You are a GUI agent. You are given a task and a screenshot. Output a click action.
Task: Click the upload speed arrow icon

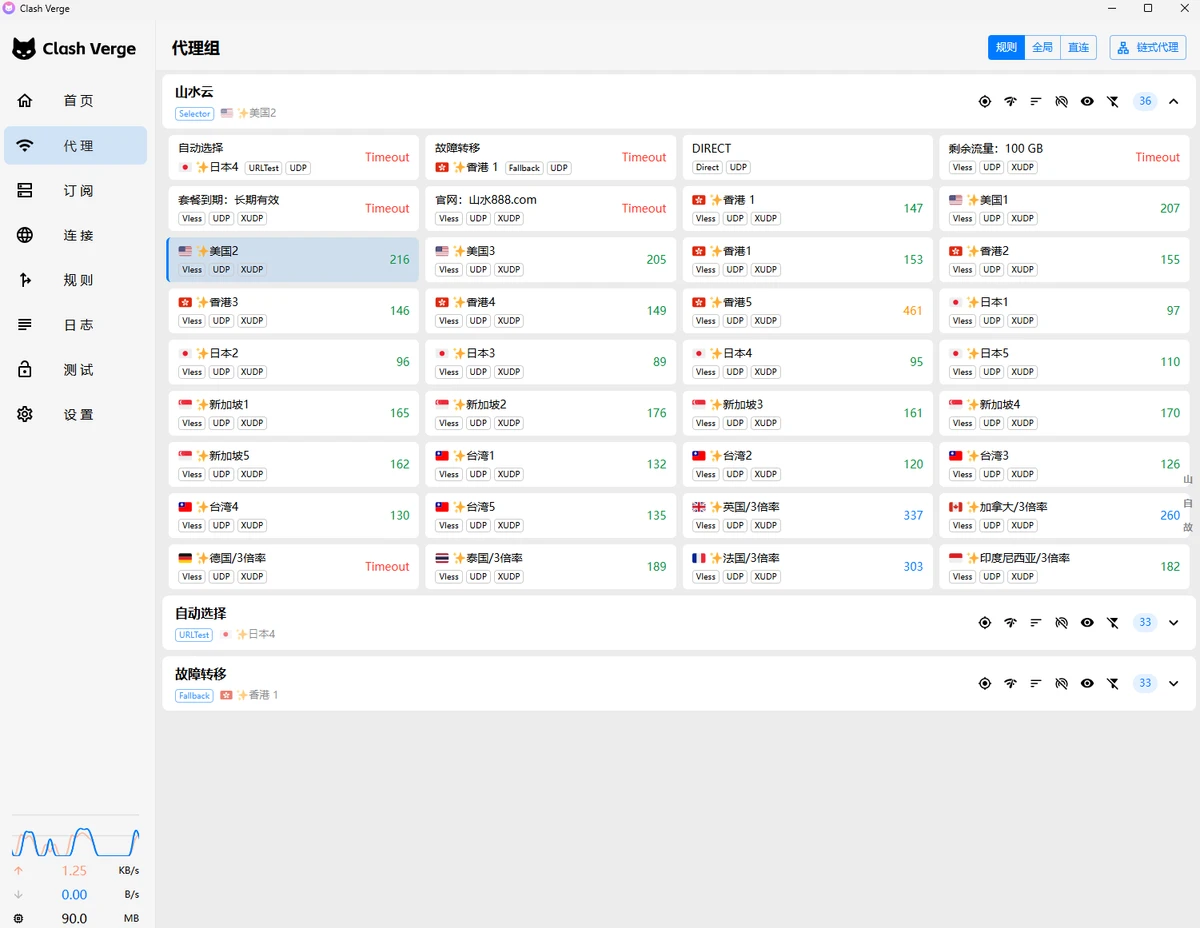point(18,871)
